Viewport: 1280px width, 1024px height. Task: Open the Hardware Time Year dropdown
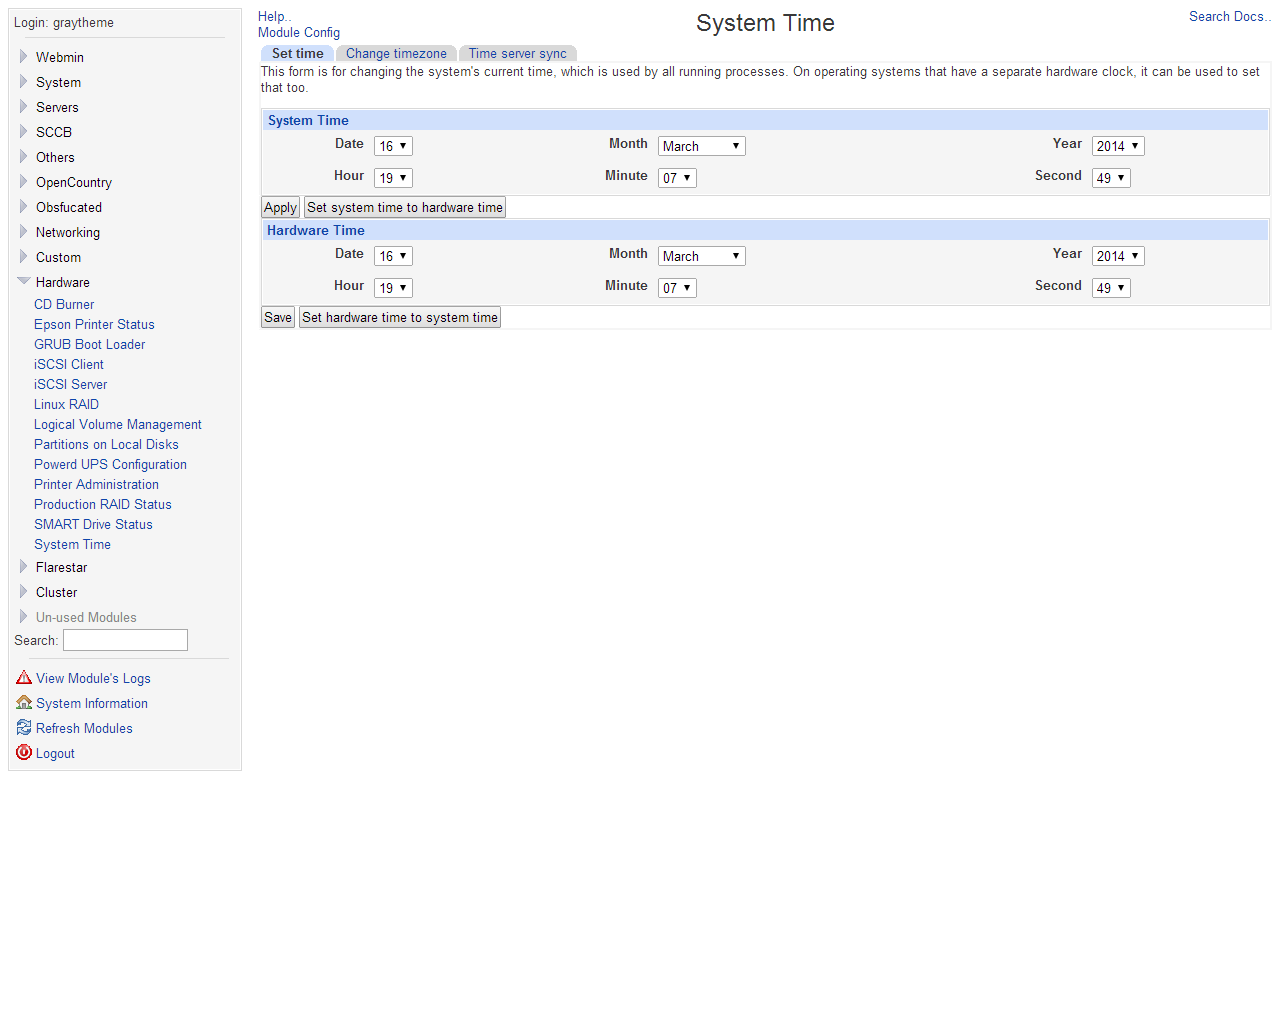1117,256
